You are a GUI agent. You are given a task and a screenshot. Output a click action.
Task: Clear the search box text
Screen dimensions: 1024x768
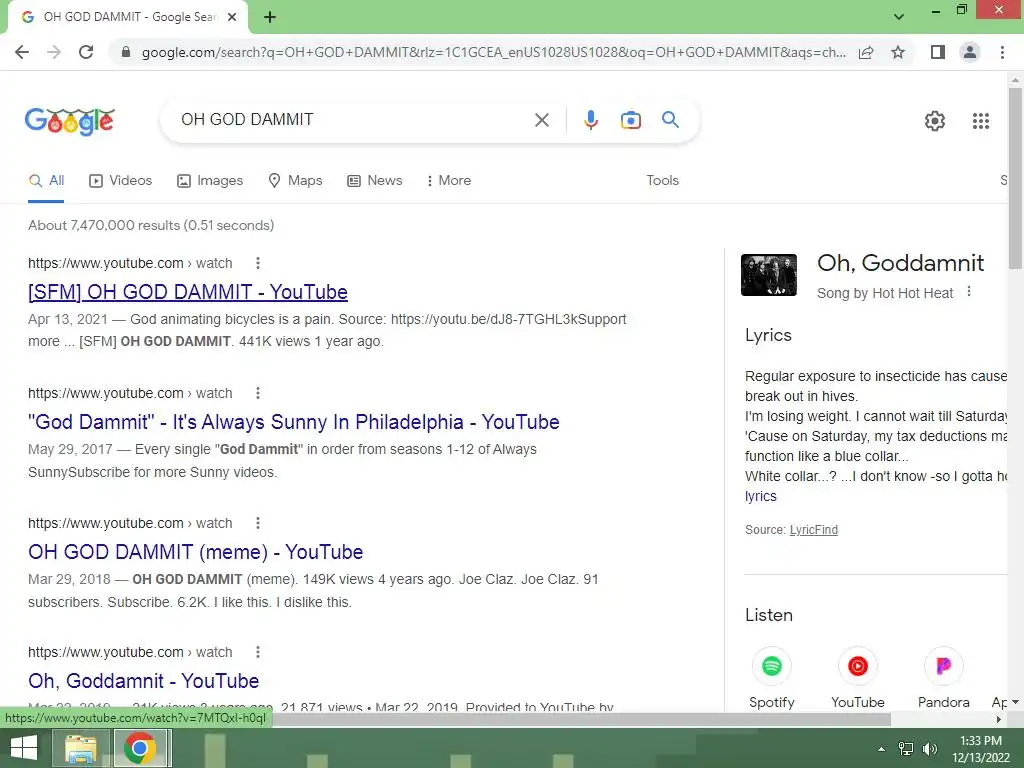[541, 120]
